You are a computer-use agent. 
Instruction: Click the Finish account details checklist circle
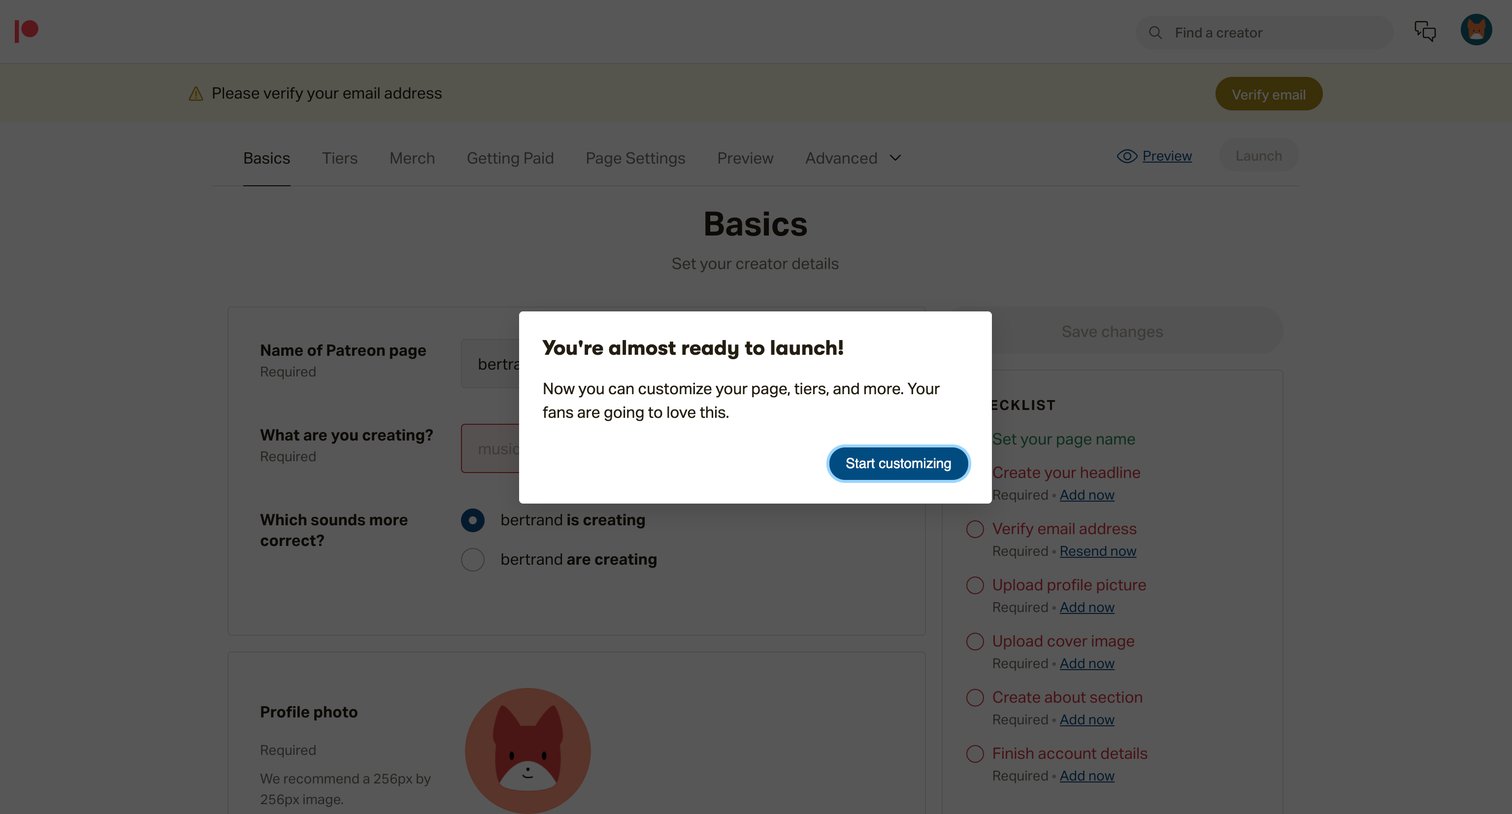pyautogui.click(x=975, y=753)
